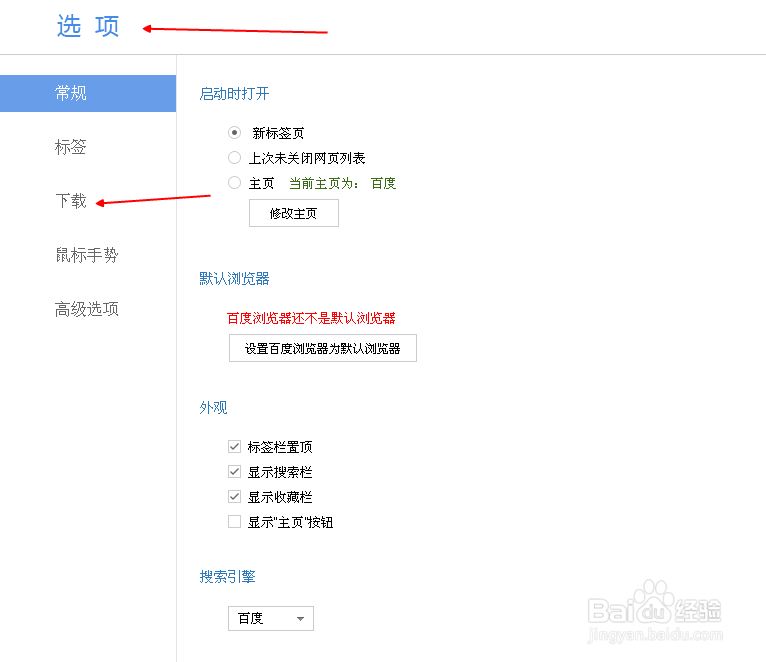Click the 默认浏览器 section heading
Viewport: 766px width, 662px height.
click(234, 278)
